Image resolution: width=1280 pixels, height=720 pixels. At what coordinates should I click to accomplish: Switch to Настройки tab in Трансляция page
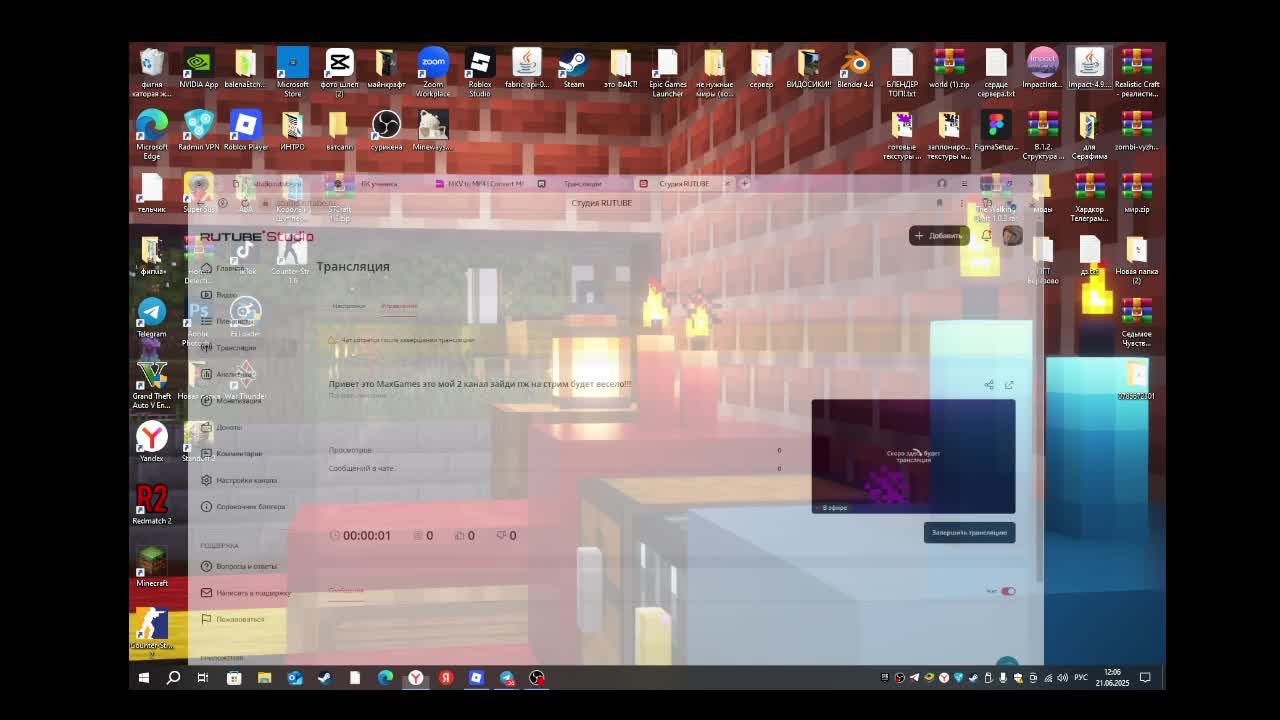pos(349,306)
